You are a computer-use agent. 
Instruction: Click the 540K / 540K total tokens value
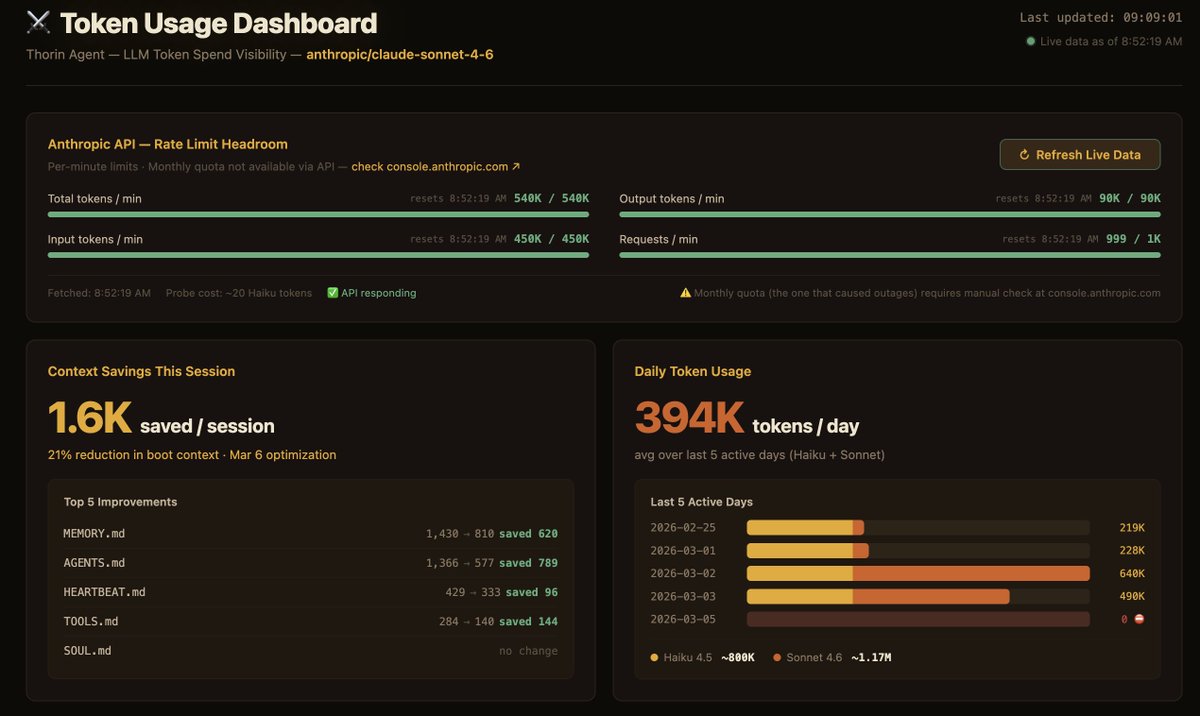tap(551, 198)
